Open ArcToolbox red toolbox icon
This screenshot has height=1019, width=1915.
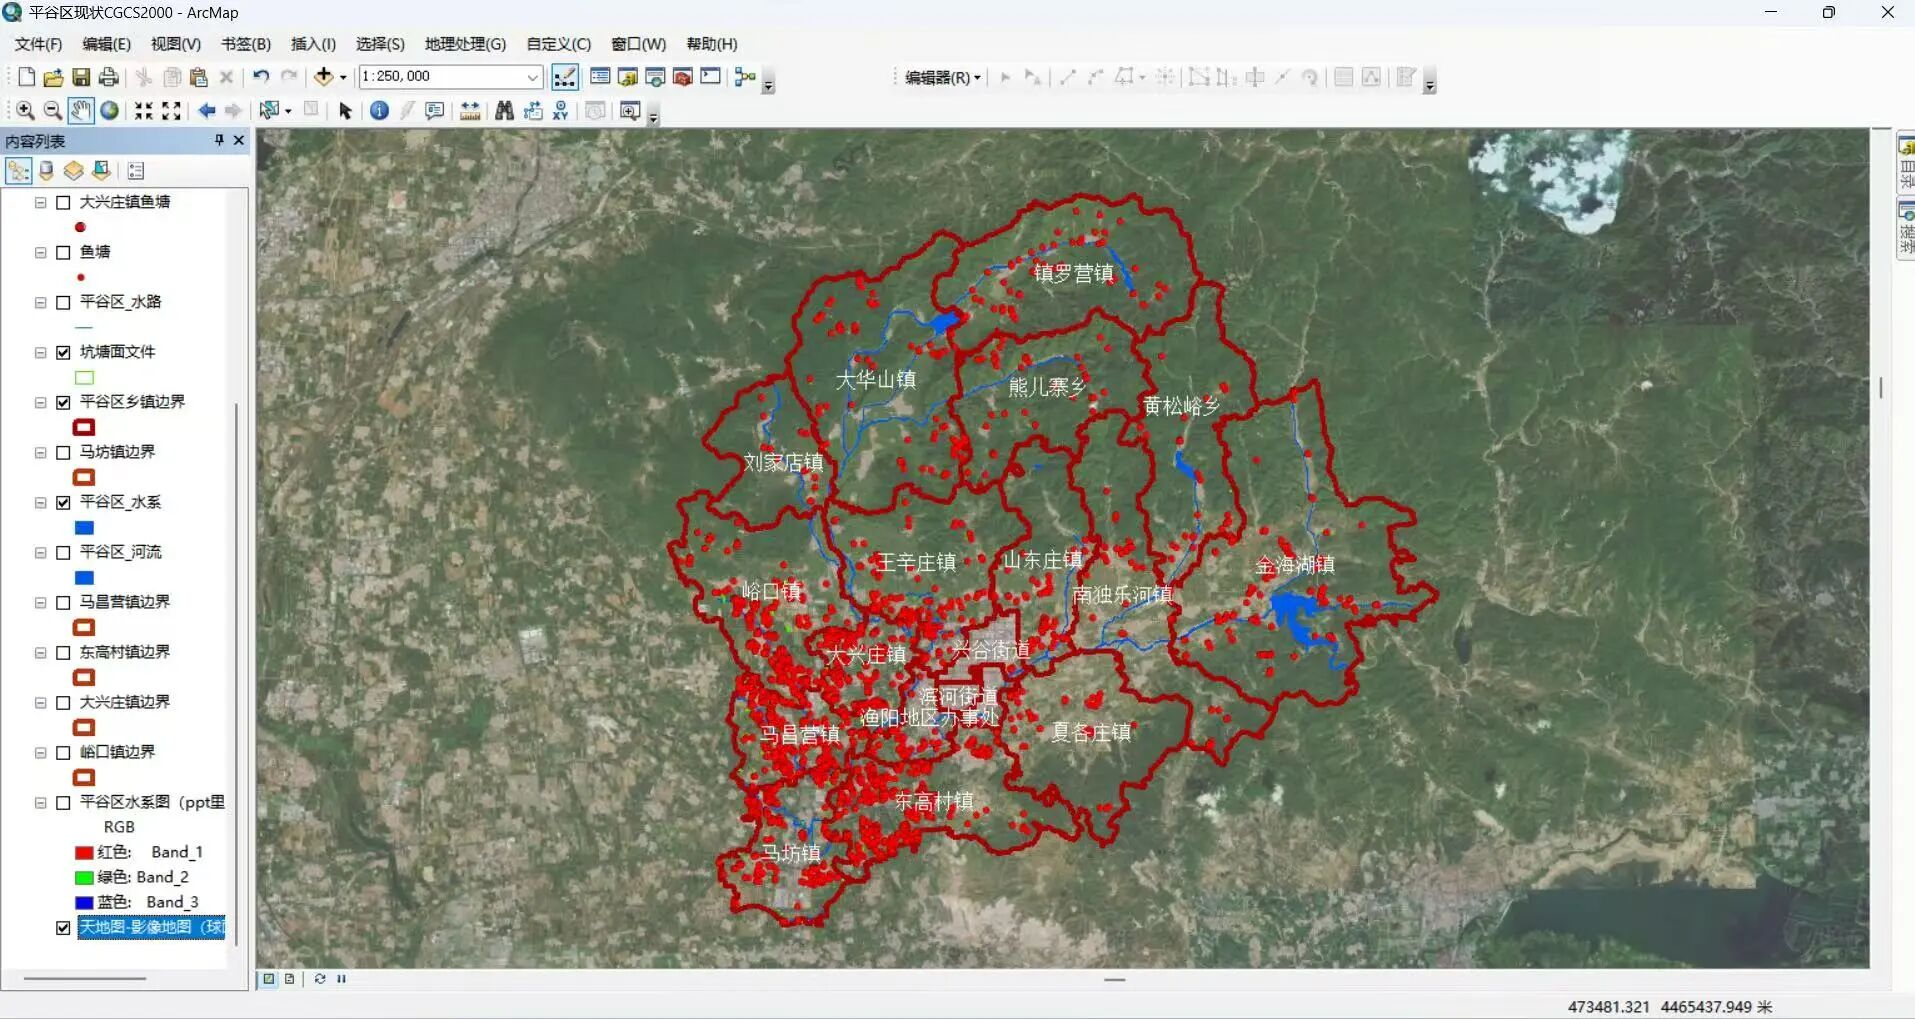click(683, 77)
